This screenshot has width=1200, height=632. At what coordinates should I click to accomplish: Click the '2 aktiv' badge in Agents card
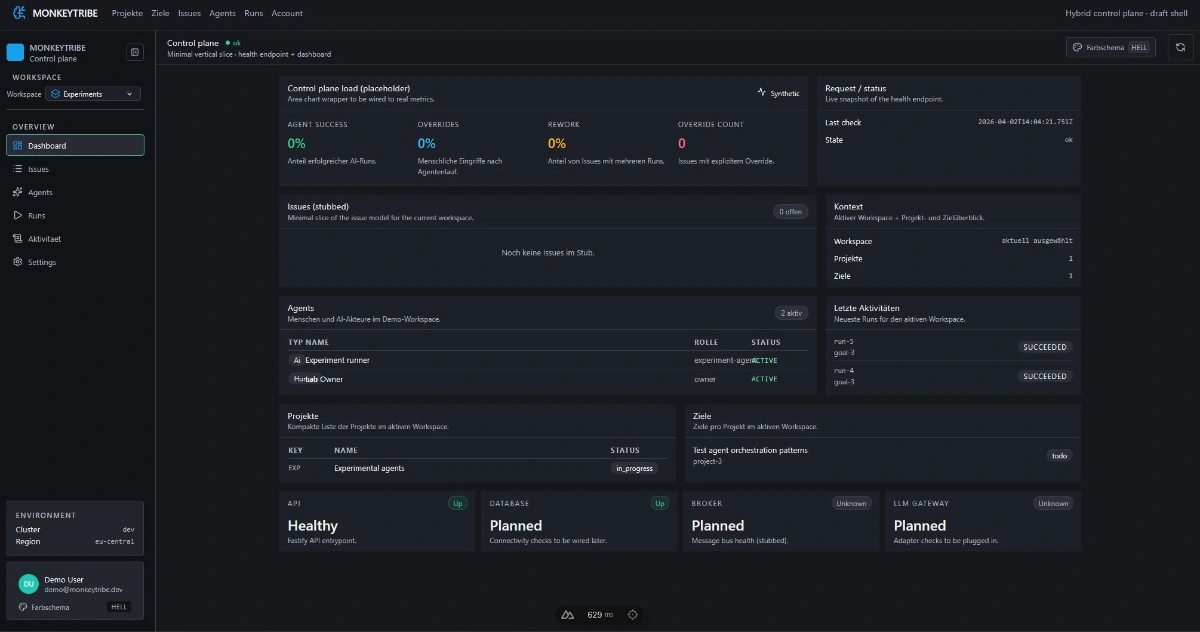pos(791,313)
